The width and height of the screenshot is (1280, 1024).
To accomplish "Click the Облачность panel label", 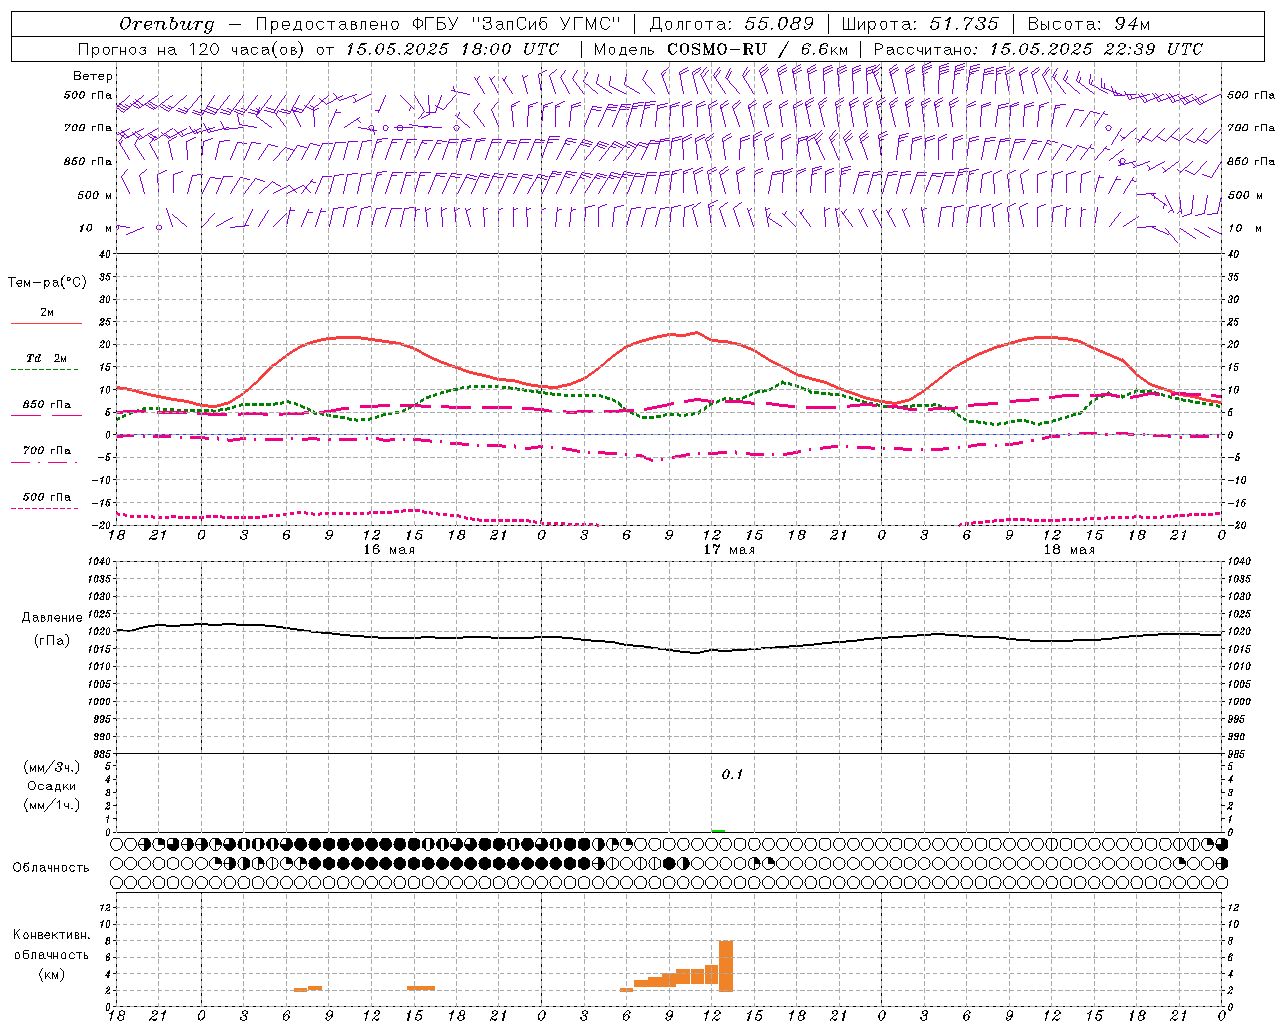I will 51,867.
